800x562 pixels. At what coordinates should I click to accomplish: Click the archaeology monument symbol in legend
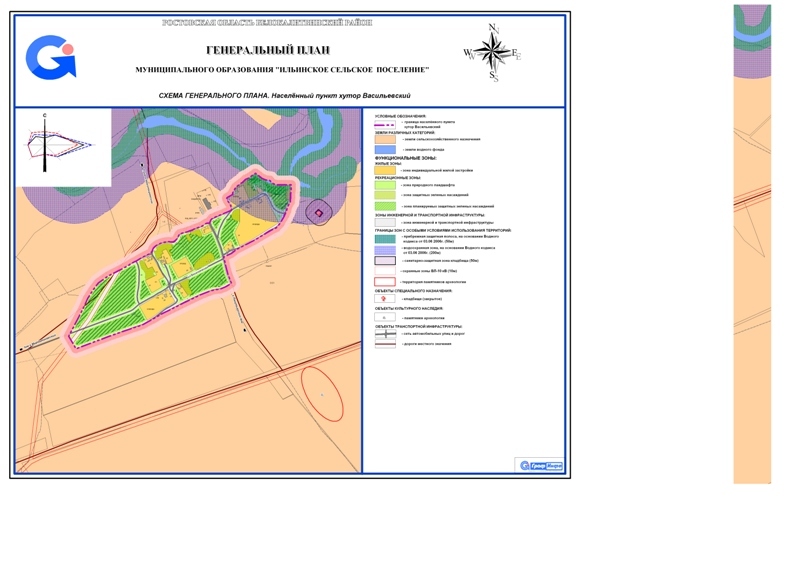[385, 317]
